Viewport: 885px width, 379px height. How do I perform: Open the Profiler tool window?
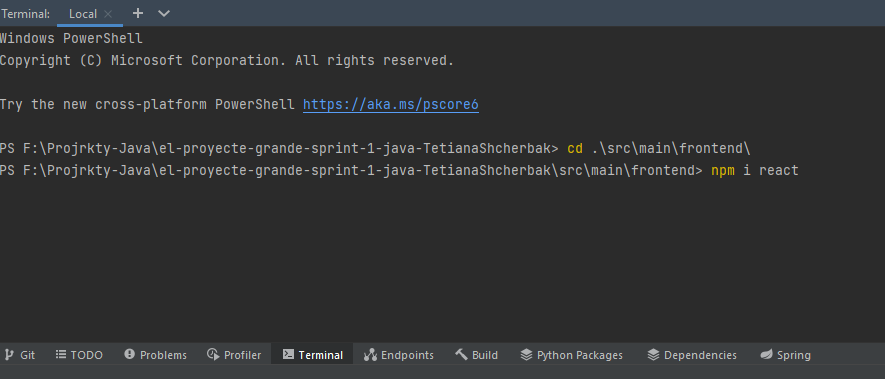pyautogui.click(x=234, y=355)
